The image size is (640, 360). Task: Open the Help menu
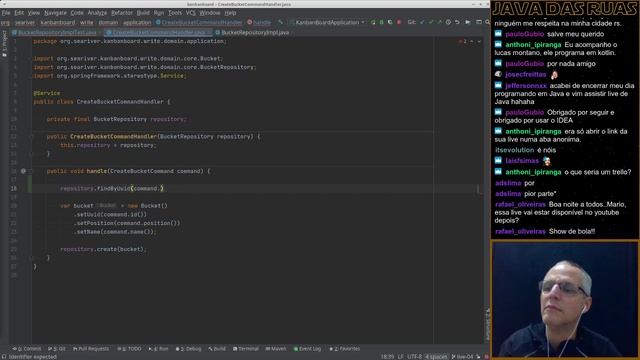230,13
